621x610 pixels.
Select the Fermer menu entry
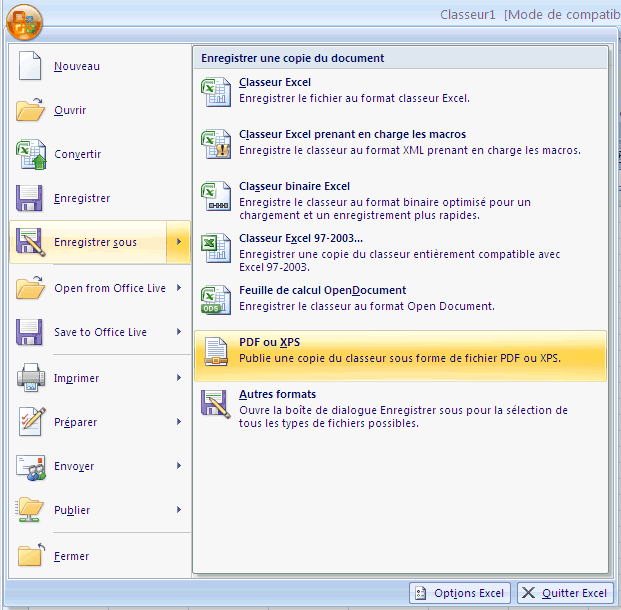(100, 555)
